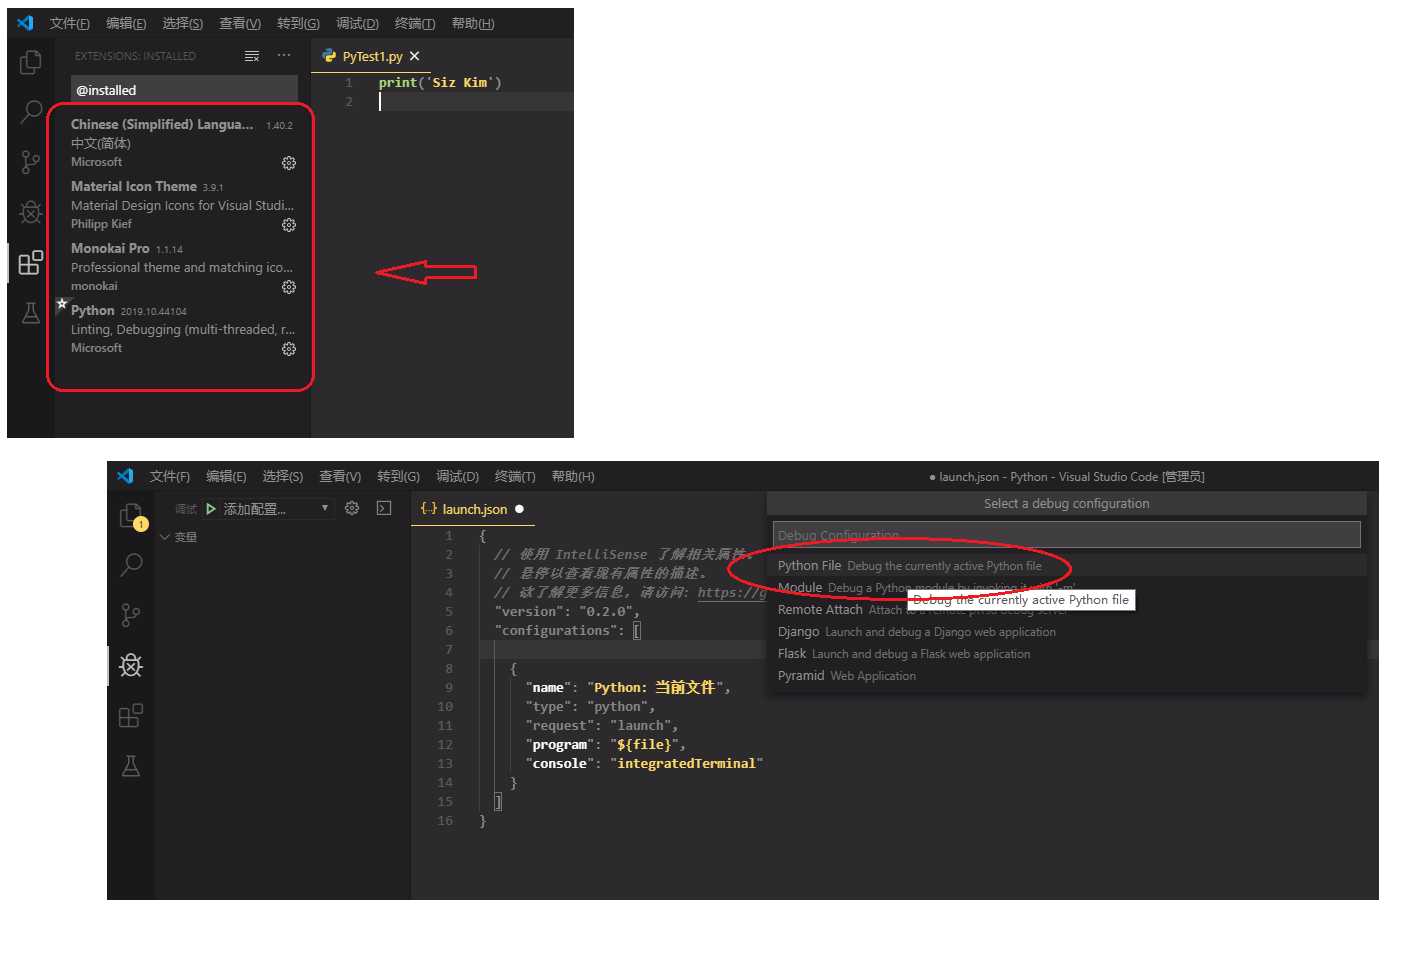This screenshot has width=1412, height=972.
Task: Click print('Siz Kim') code line
Action: point(440,83)
